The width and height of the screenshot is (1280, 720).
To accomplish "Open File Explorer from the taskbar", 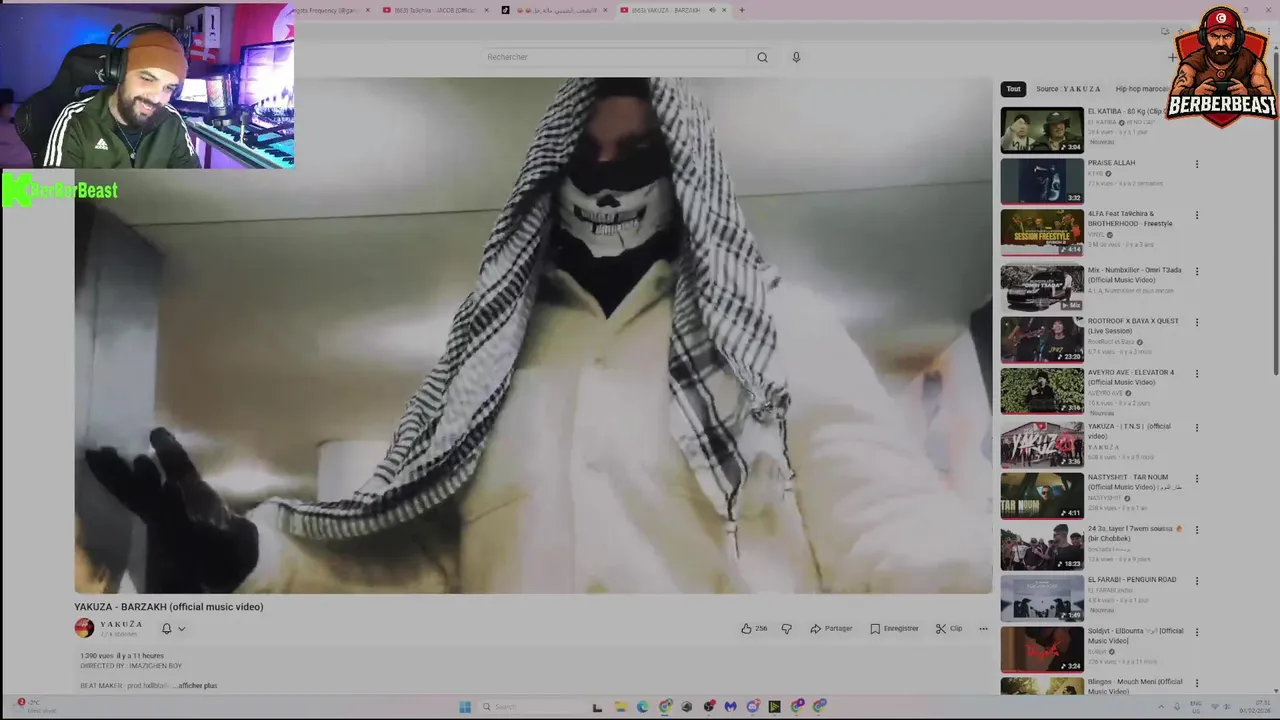I will 619,706.
